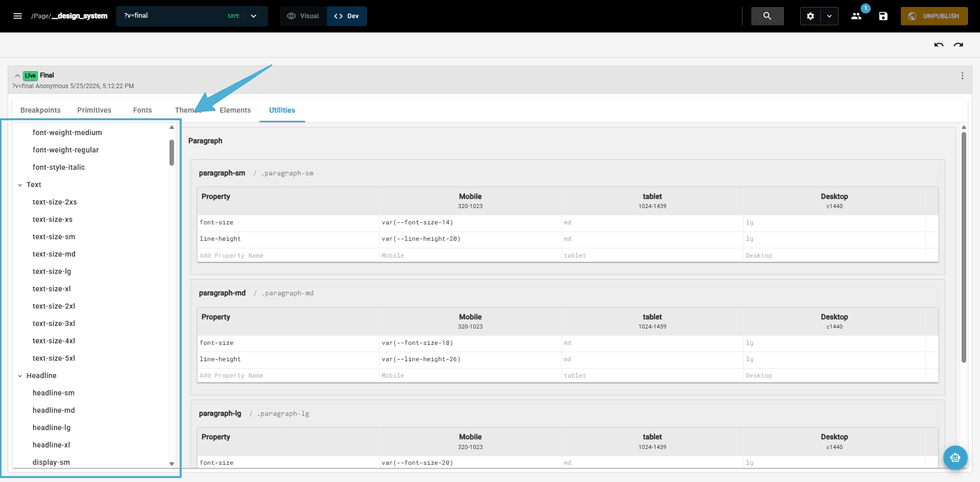Expand the settings dropdown arrow
This screenshot has width=980, height=482.
tap(829, 16)
